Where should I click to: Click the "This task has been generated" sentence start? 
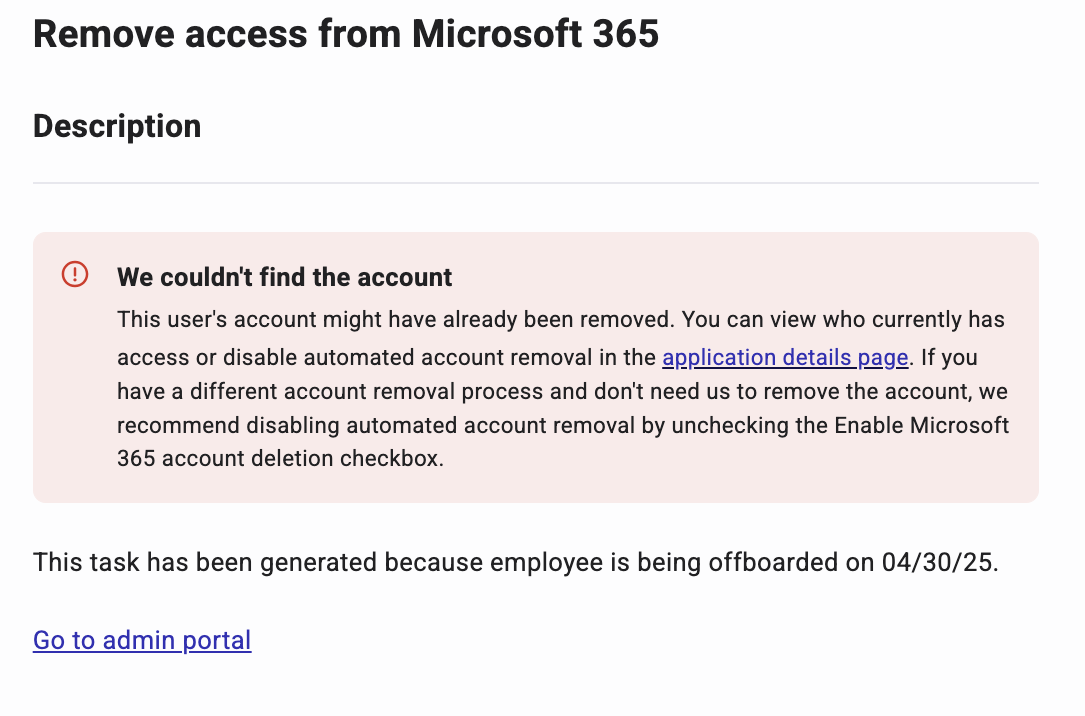(x=180, y=562)
